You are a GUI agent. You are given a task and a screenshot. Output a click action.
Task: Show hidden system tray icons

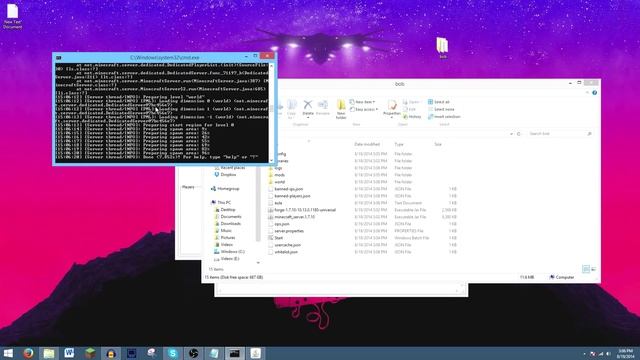(584, 354)
